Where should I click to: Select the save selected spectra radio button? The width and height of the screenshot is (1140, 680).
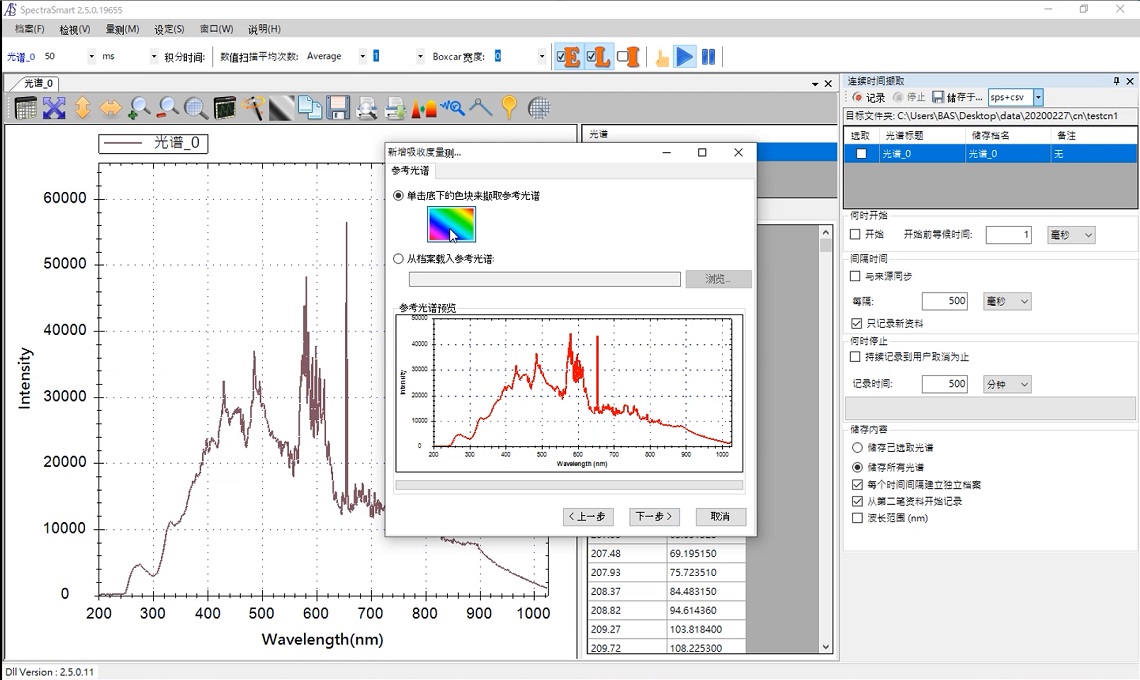coord(857,447)
